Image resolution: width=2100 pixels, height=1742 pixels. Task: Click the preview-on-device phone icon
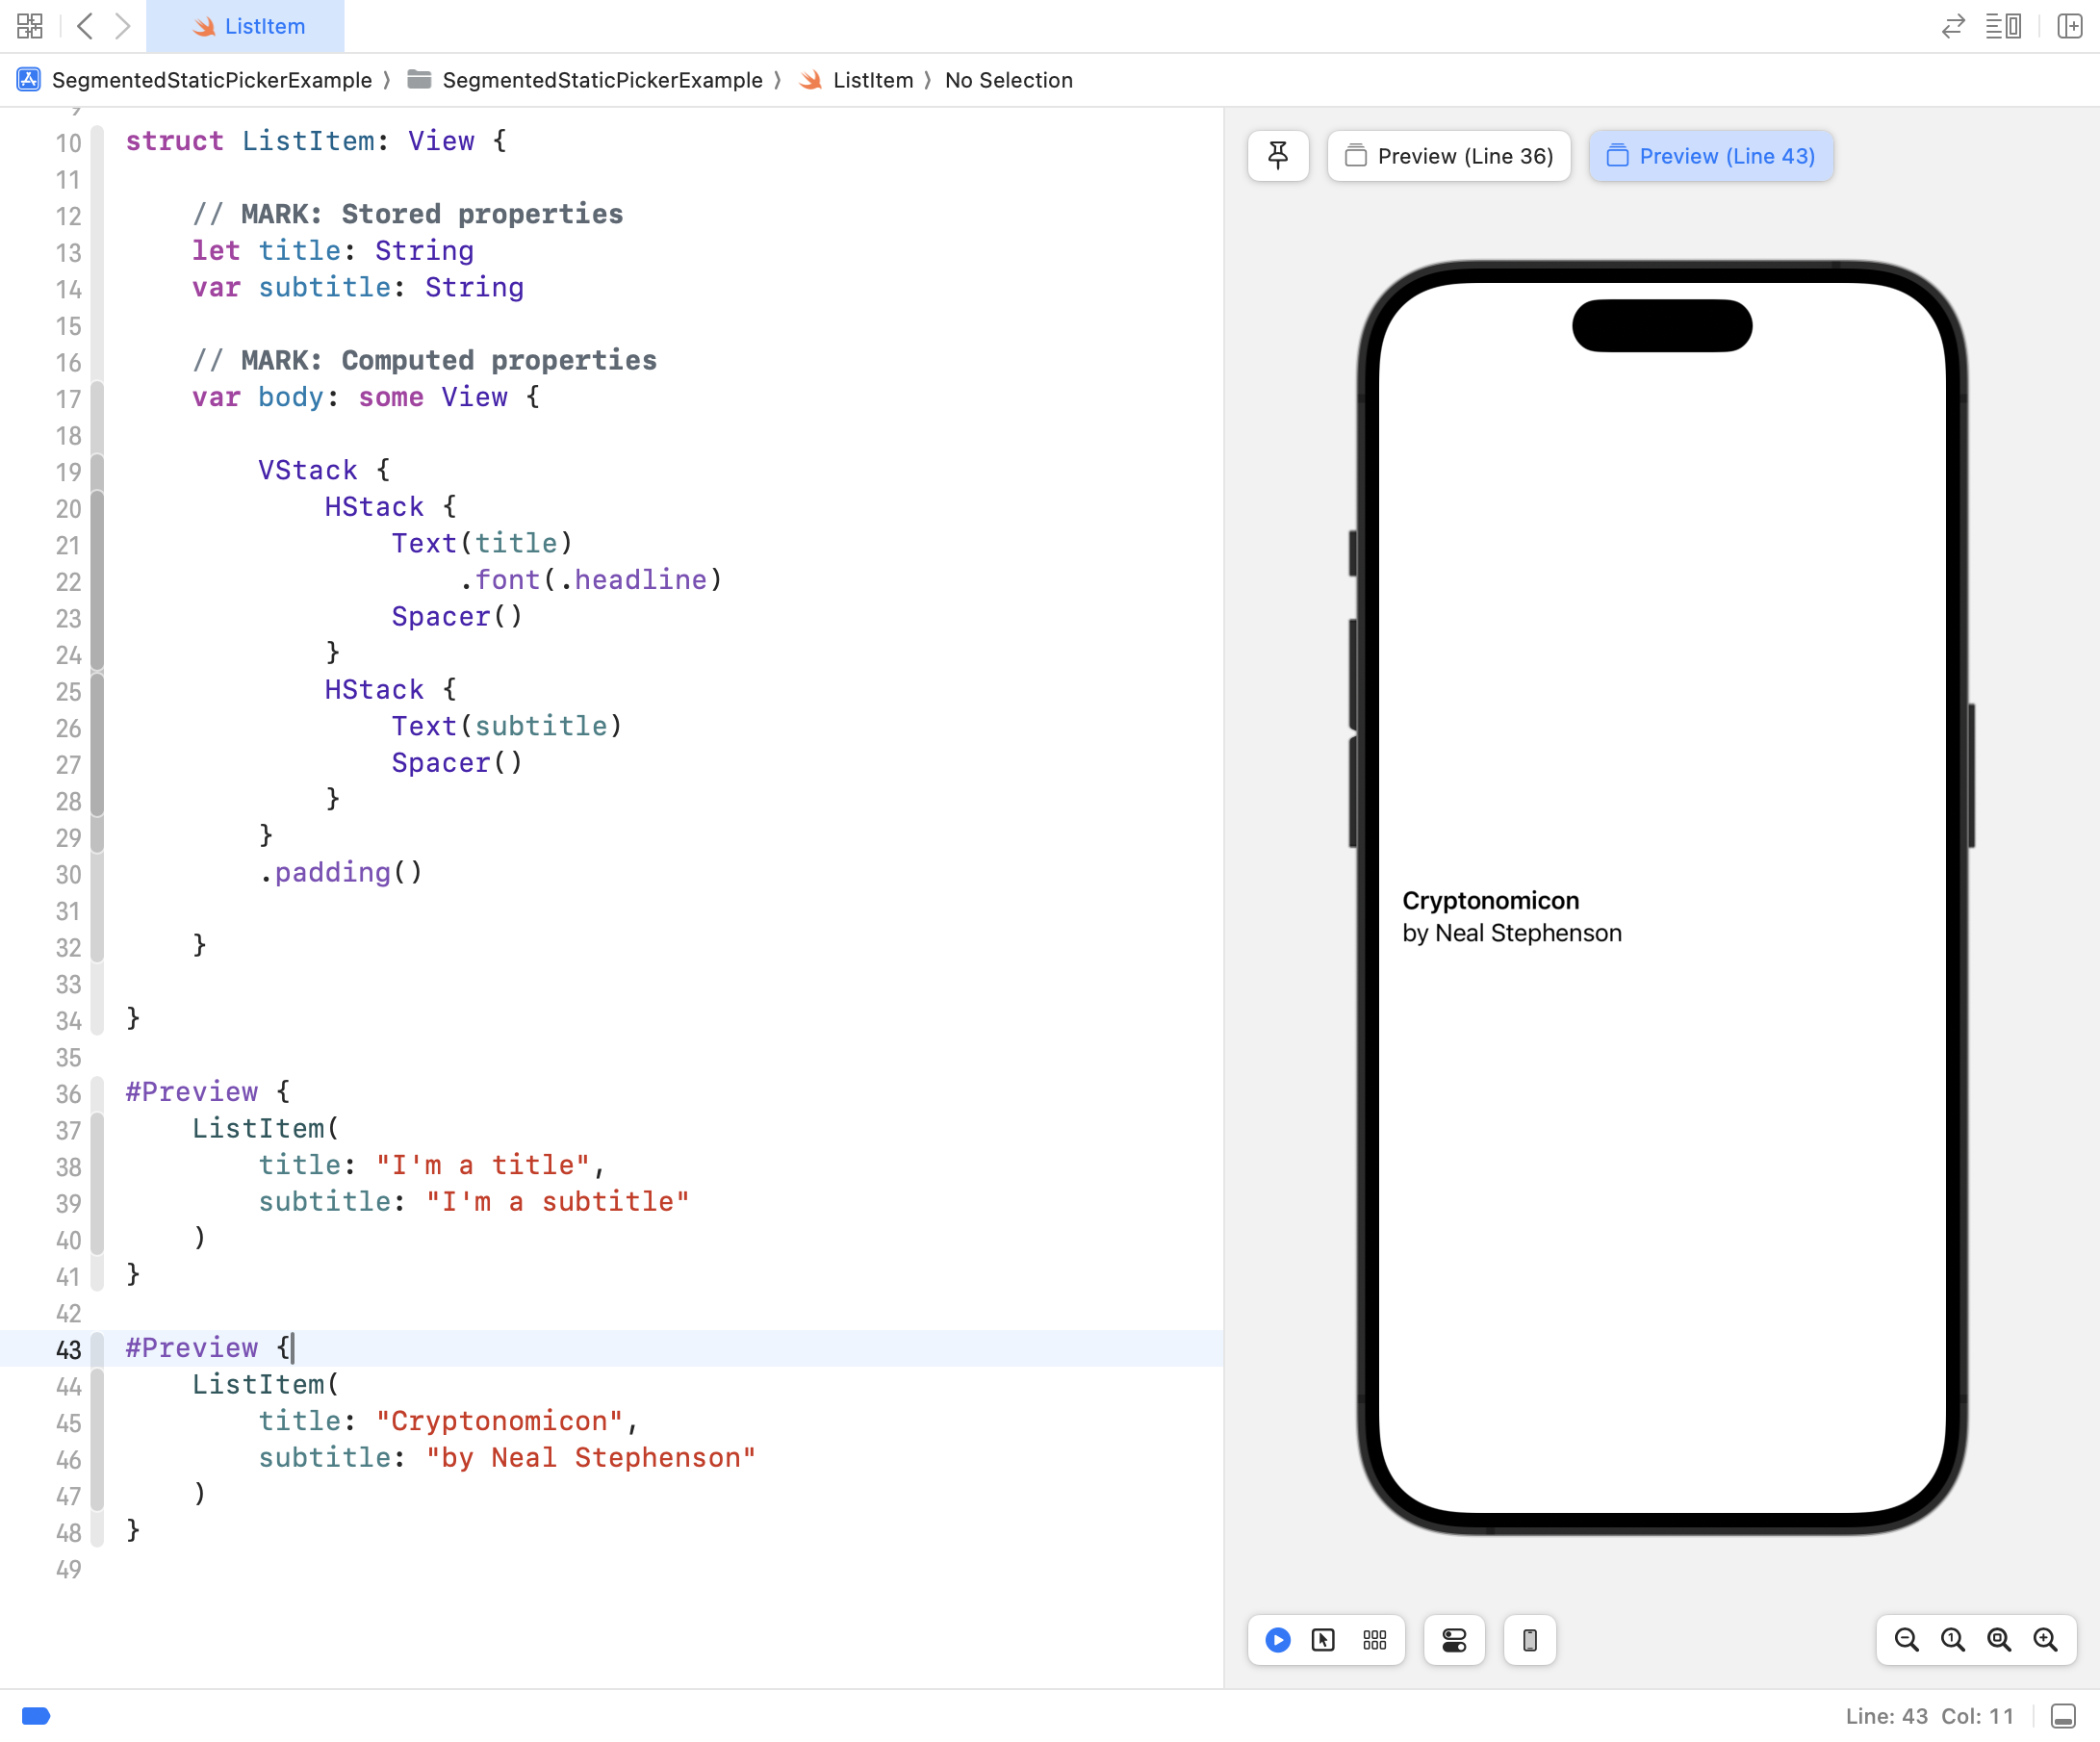[1529, 1640]
